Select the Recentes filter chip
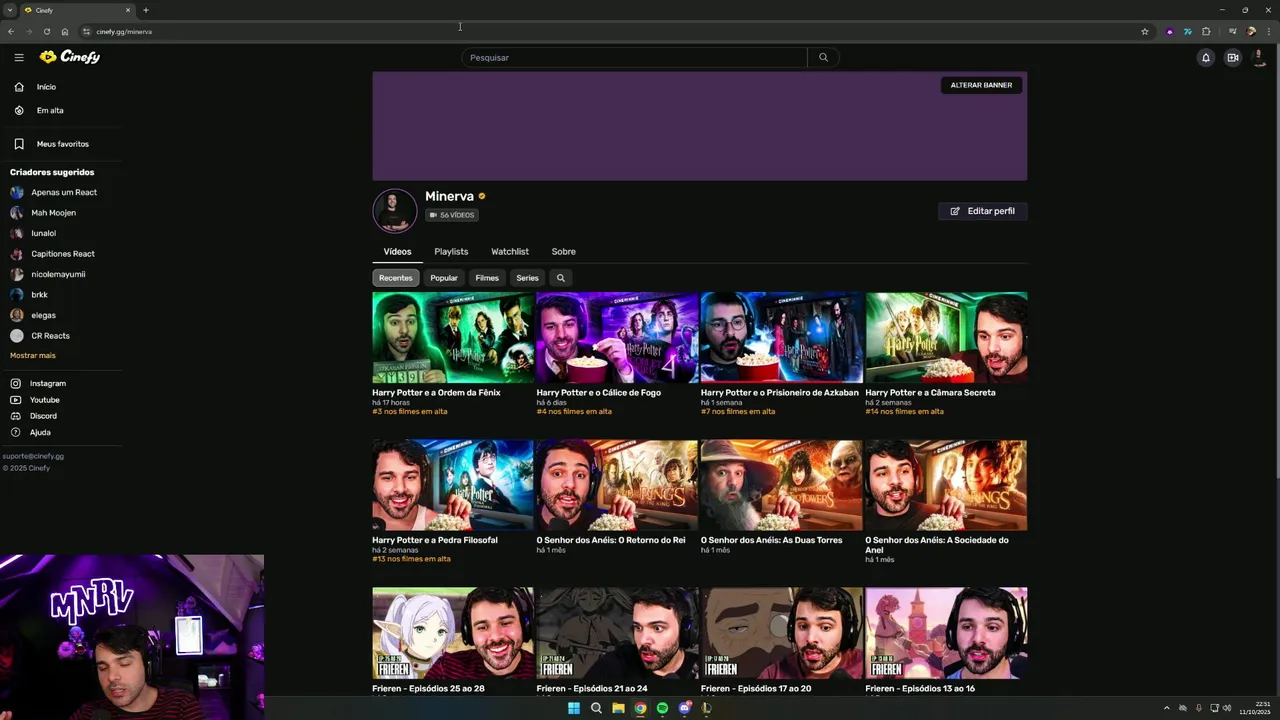The width and height of the screenshot is (1280, 720). point(395,277)
